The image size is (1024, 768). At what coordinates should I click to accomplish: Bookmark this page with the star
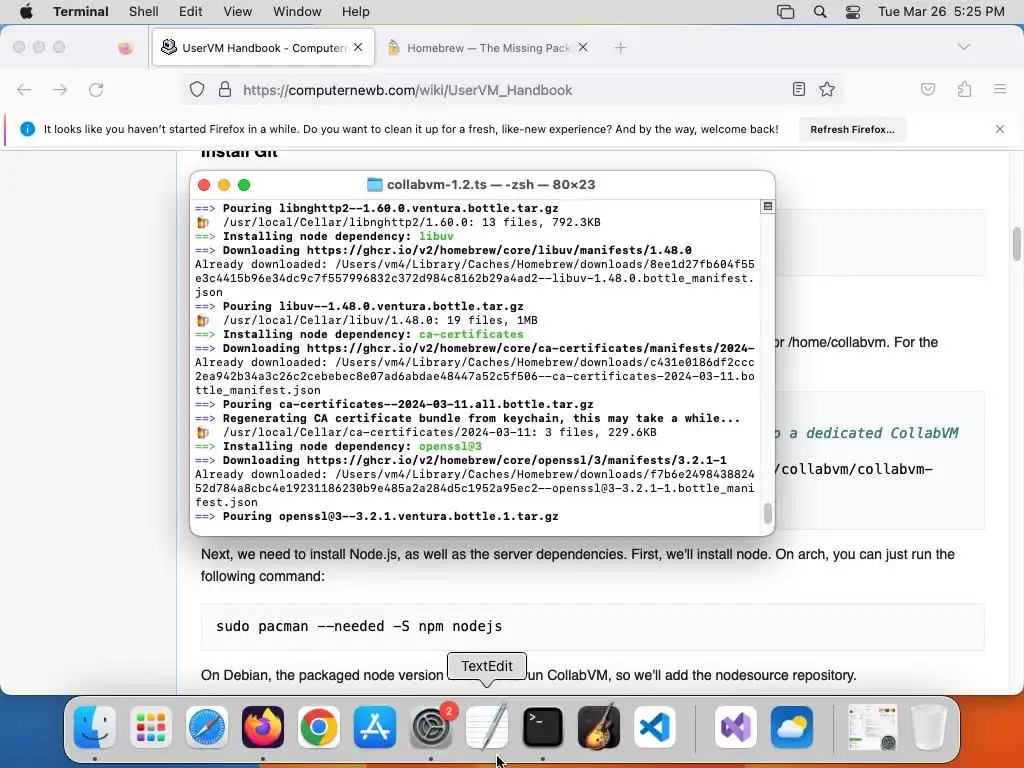[x=827, y=89]
